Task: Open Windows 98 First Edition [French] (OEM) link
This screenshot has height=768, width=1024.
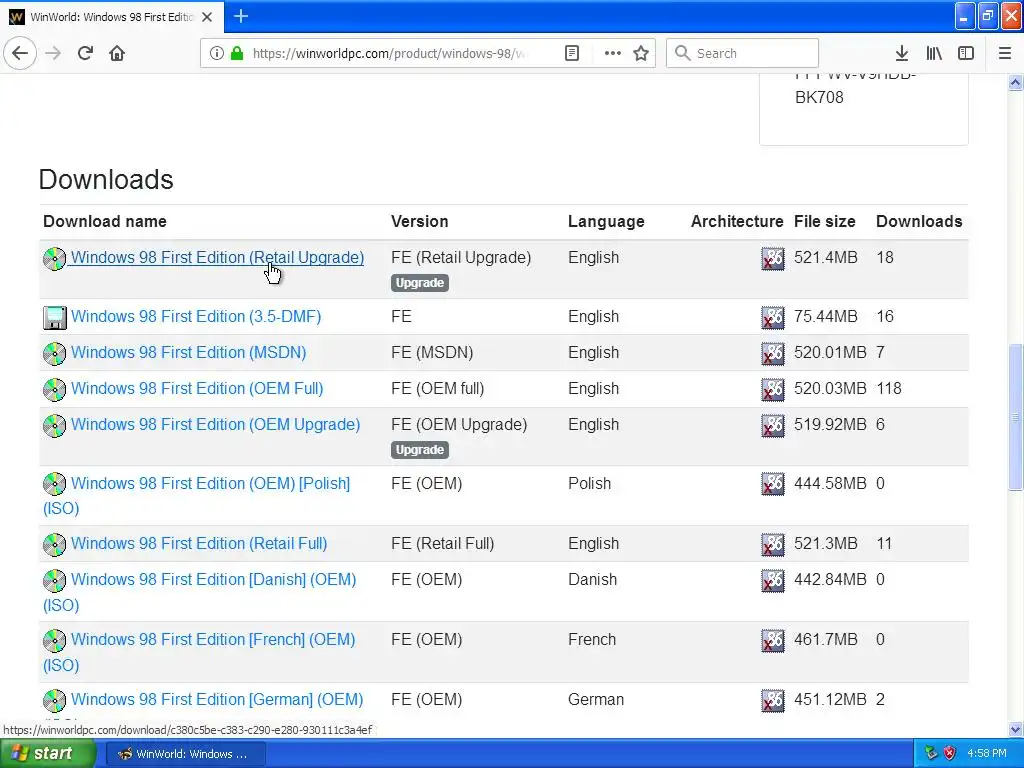Action: click(213, 639)
